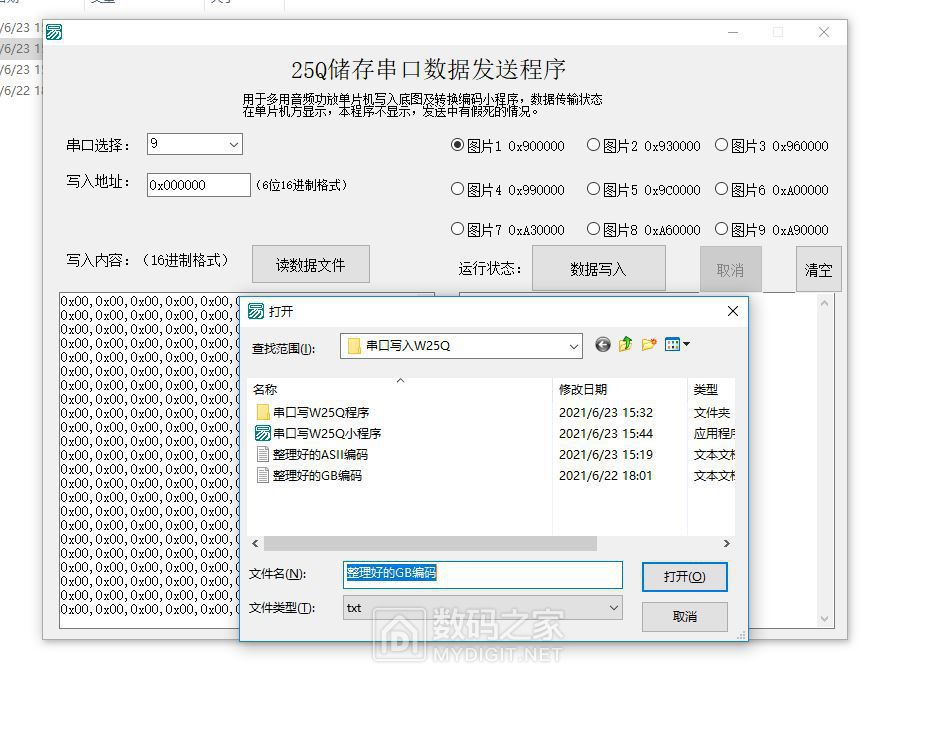Viewport: 939px width, 756px height.
Task: Create a new folder using the new-folder icon
Action: pyautogui.click(x=648, y=344)
